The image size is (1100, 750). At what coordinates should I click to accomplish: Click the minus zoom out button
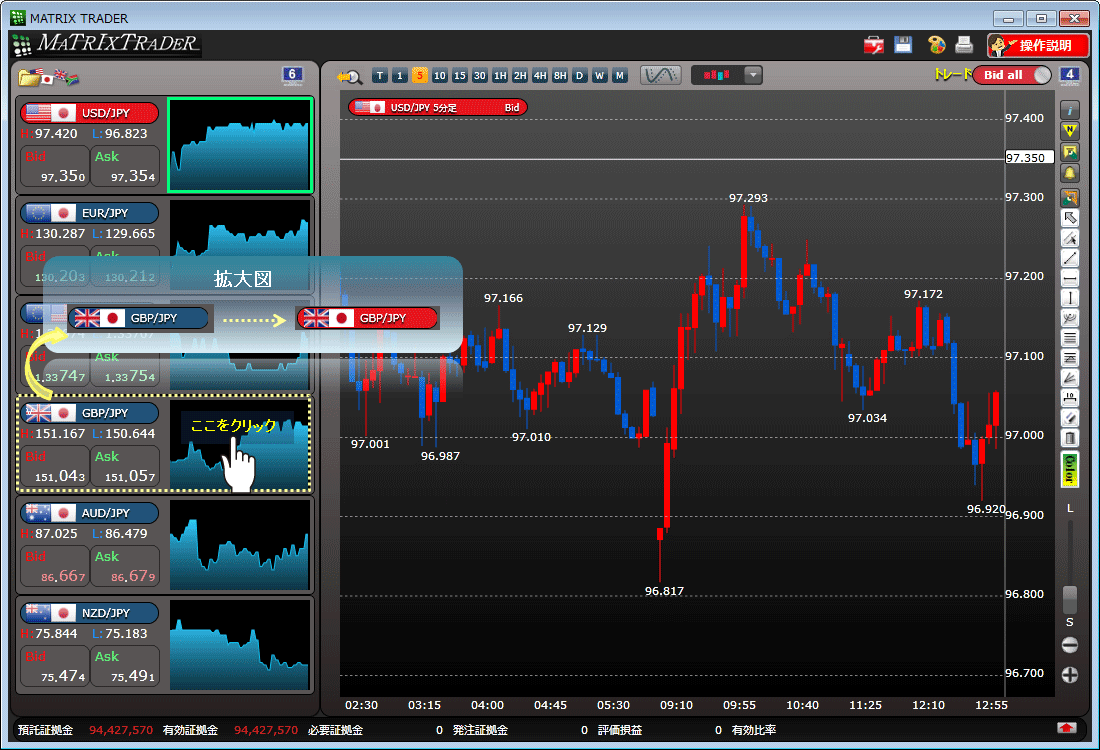pos(1070,645)
